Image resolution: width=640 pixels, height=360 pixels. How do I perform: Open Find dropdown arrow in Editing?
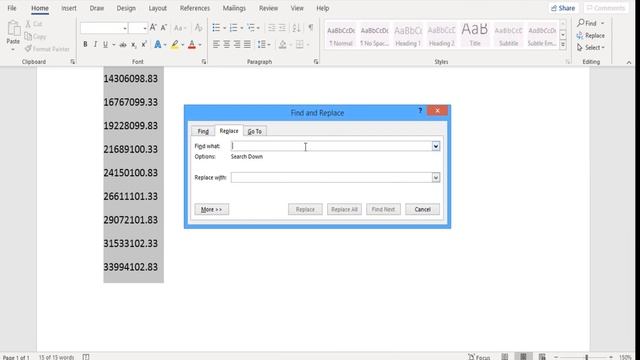click(x=602, y=23)
